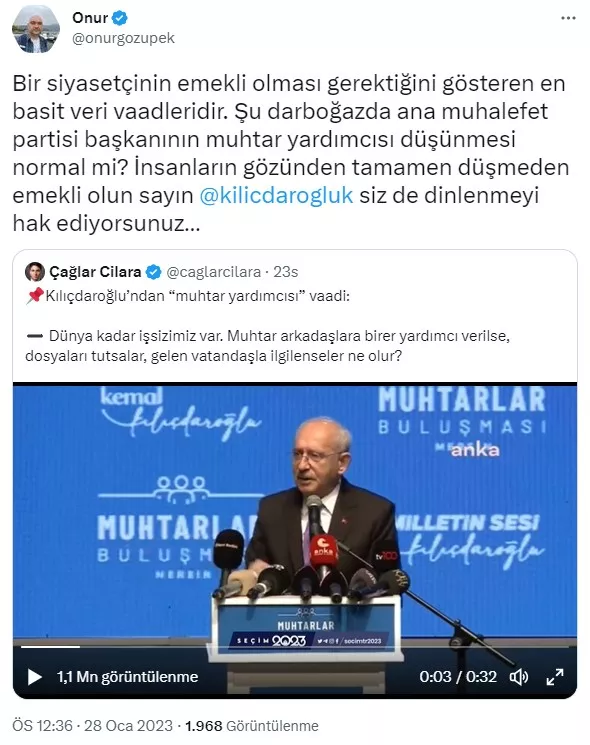
Task: Click the video thumbnail of the podium speech
Action: tap(295, 513)
